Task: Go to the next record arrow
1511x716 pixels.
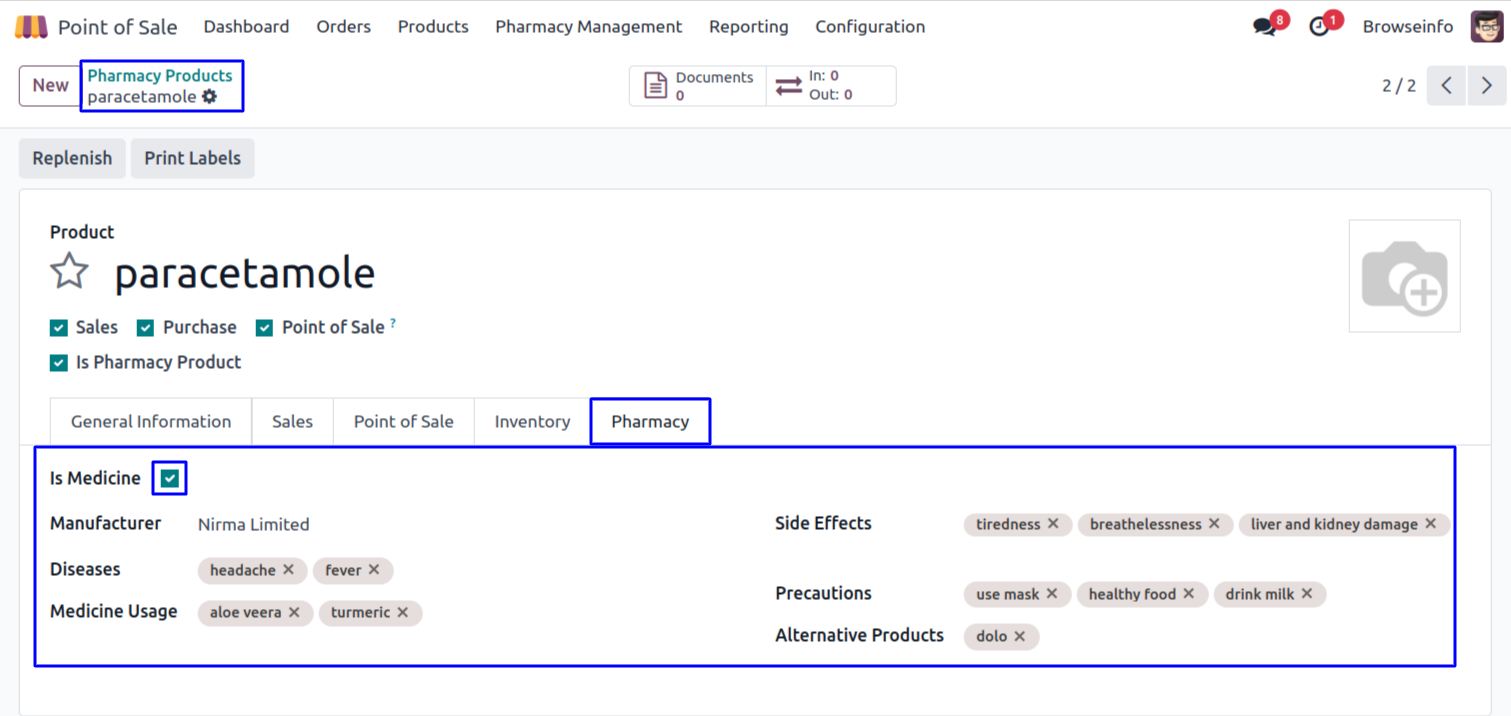Action: point(1486,86)
